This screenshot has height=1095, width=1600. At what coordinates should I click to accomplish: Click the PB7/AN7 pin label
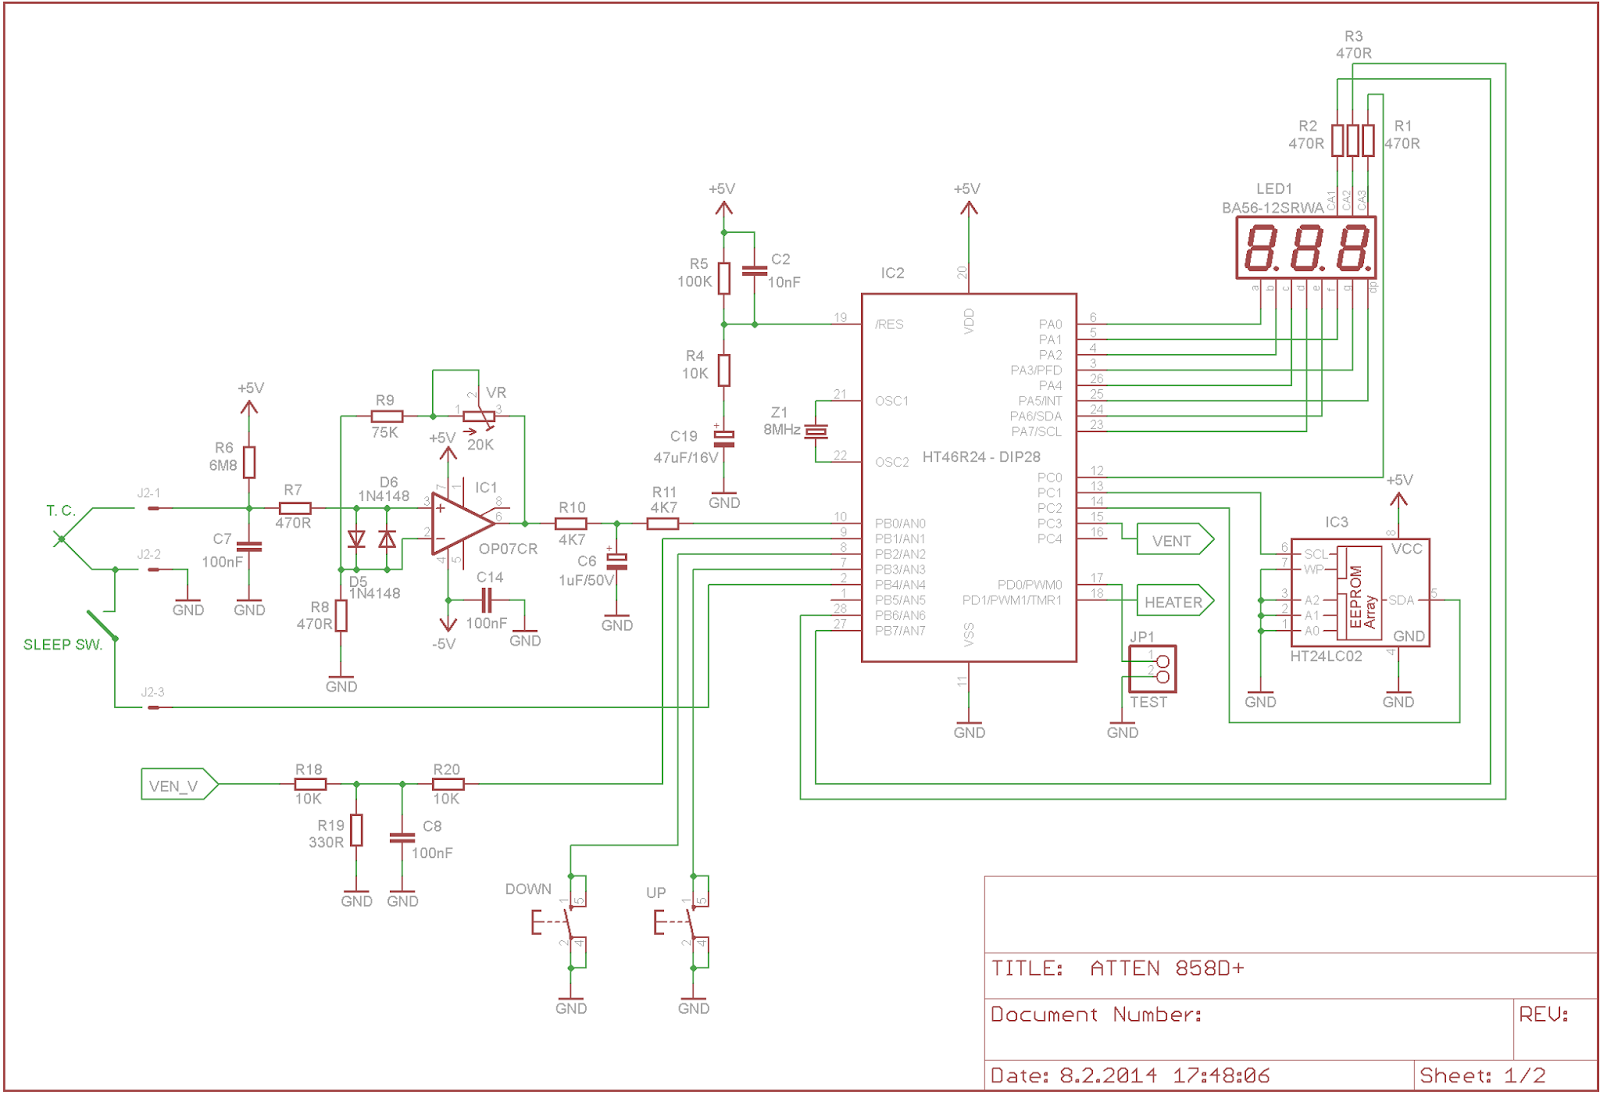coord(900,630)
